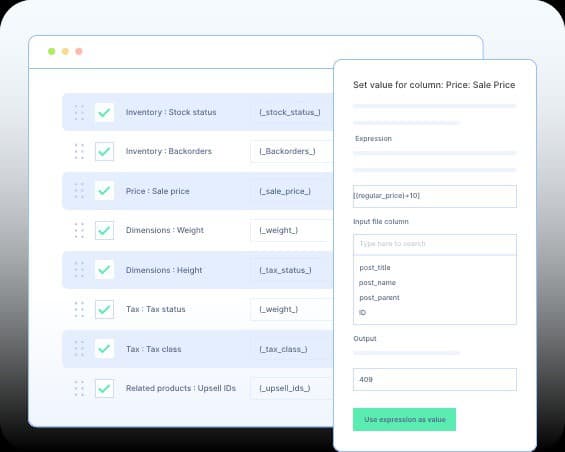Click the Tax : Tax status label
565x452 pixels.
[156, 309]
